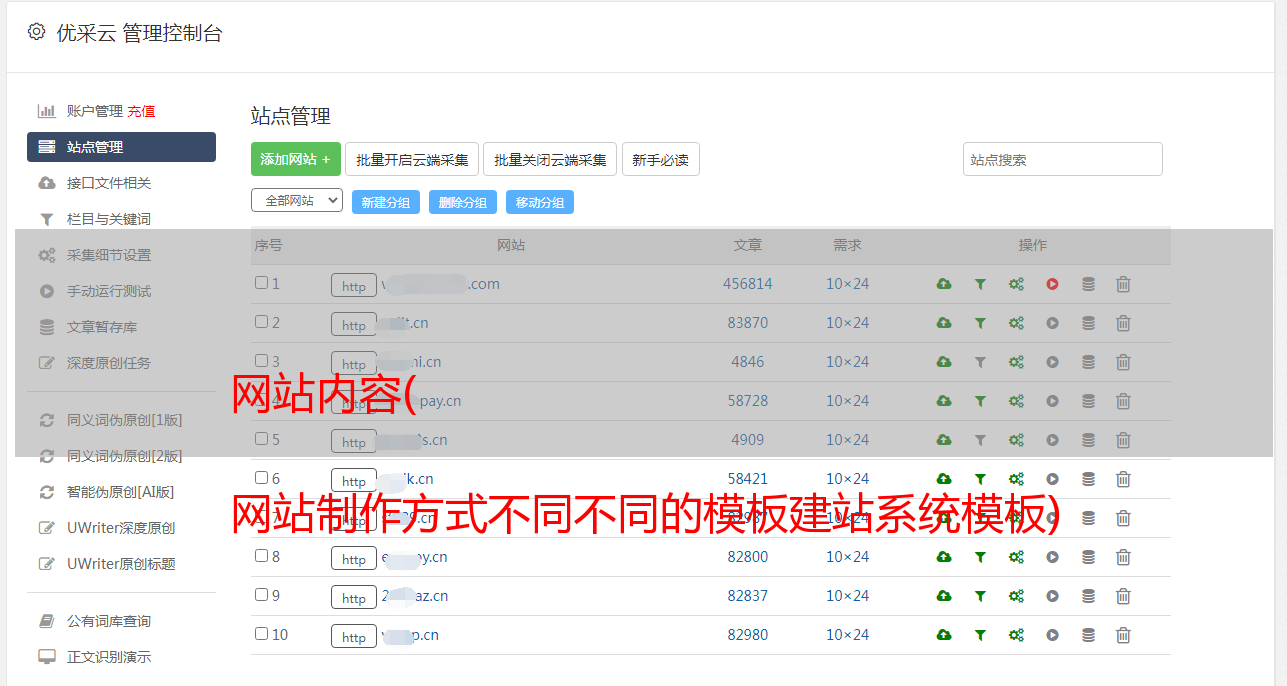
Task: Open UWriter深度原创 in the sidebar
Action: click(x=121, y=528)
